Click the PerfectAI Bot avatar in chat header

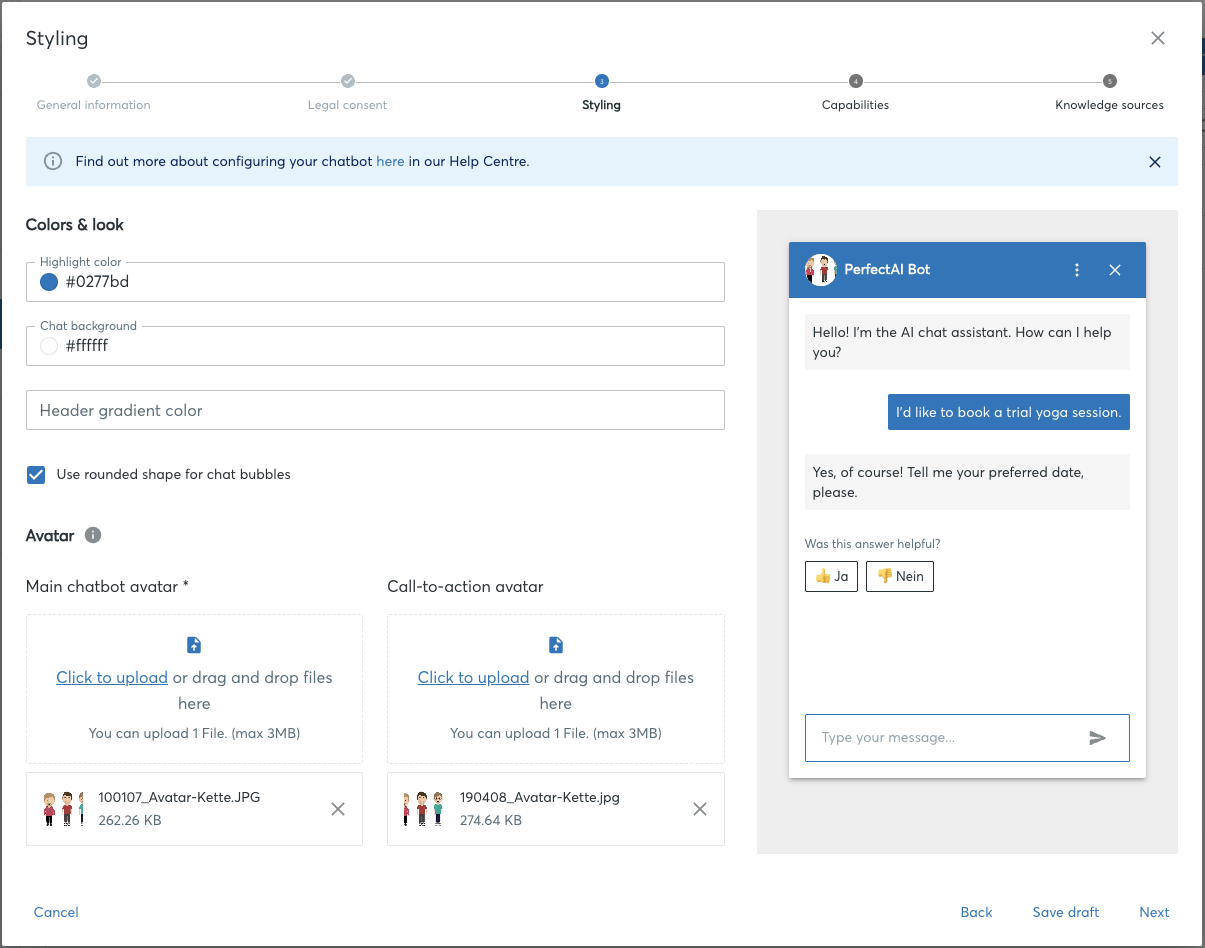click(x=820, y=270)
